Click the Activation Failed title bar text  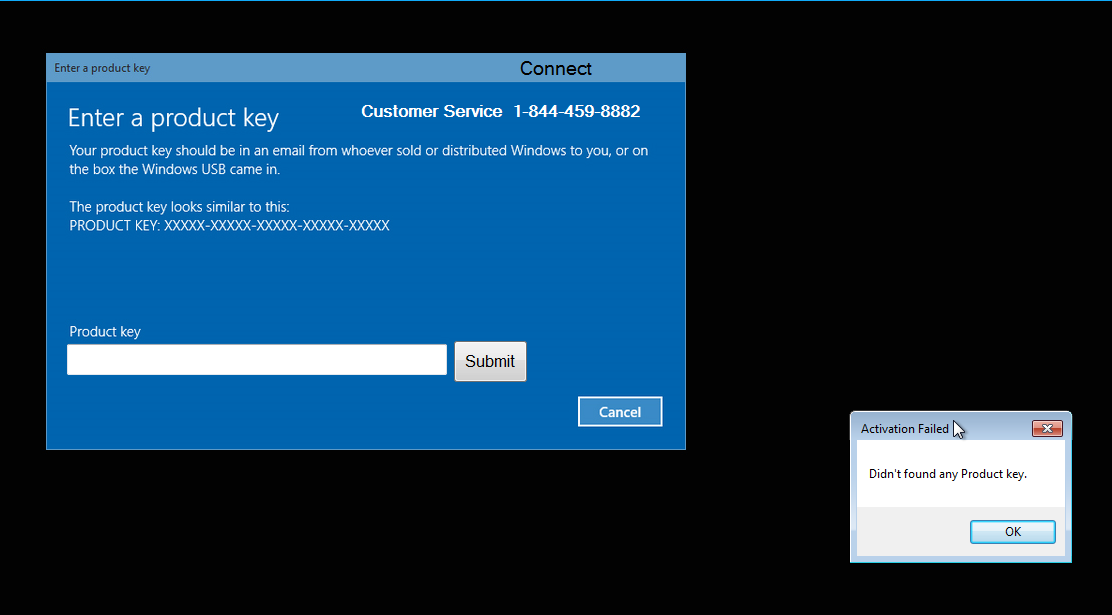(904, 429)
